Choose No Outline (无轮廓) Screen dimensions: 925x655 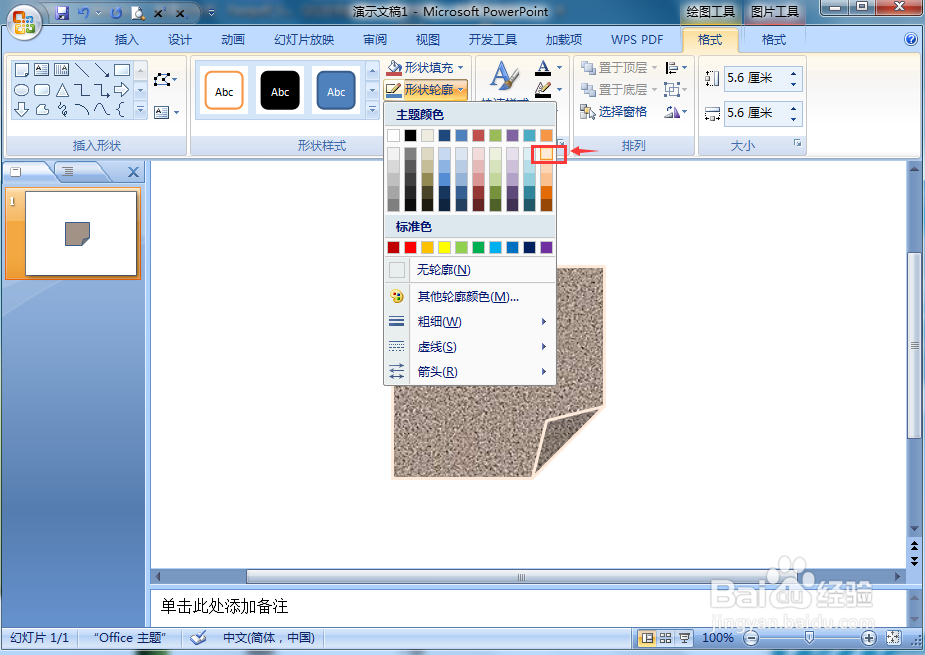[x=470, y=270]
